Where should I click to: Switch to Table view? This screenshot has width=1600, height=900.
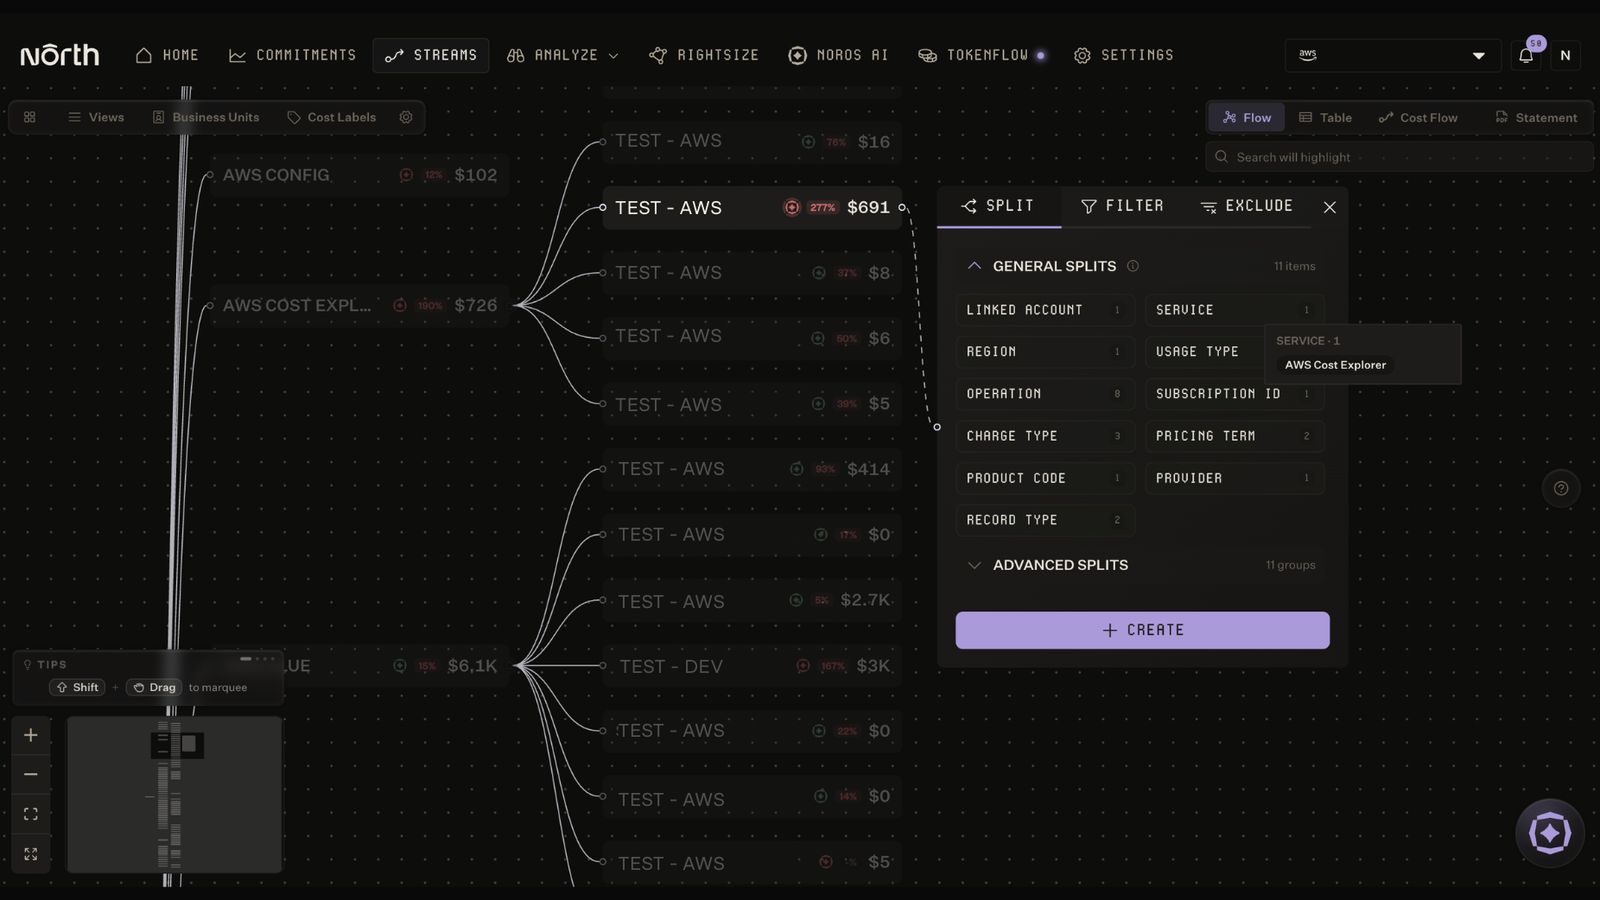pyautogui.click(x=1325, y=117)
